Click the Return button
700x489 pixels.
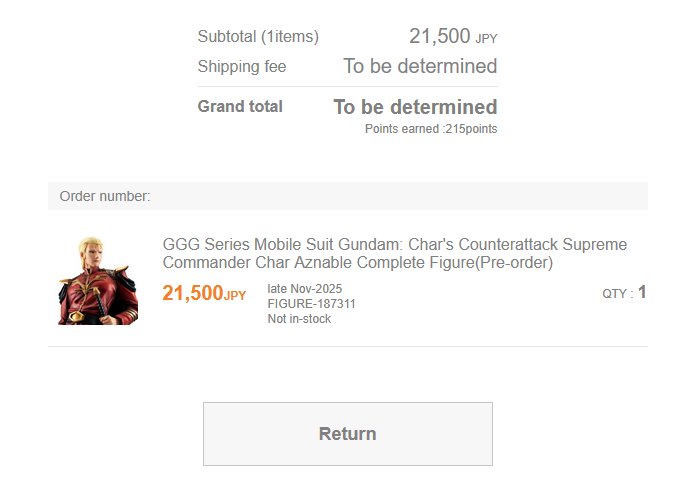(348, 434)
